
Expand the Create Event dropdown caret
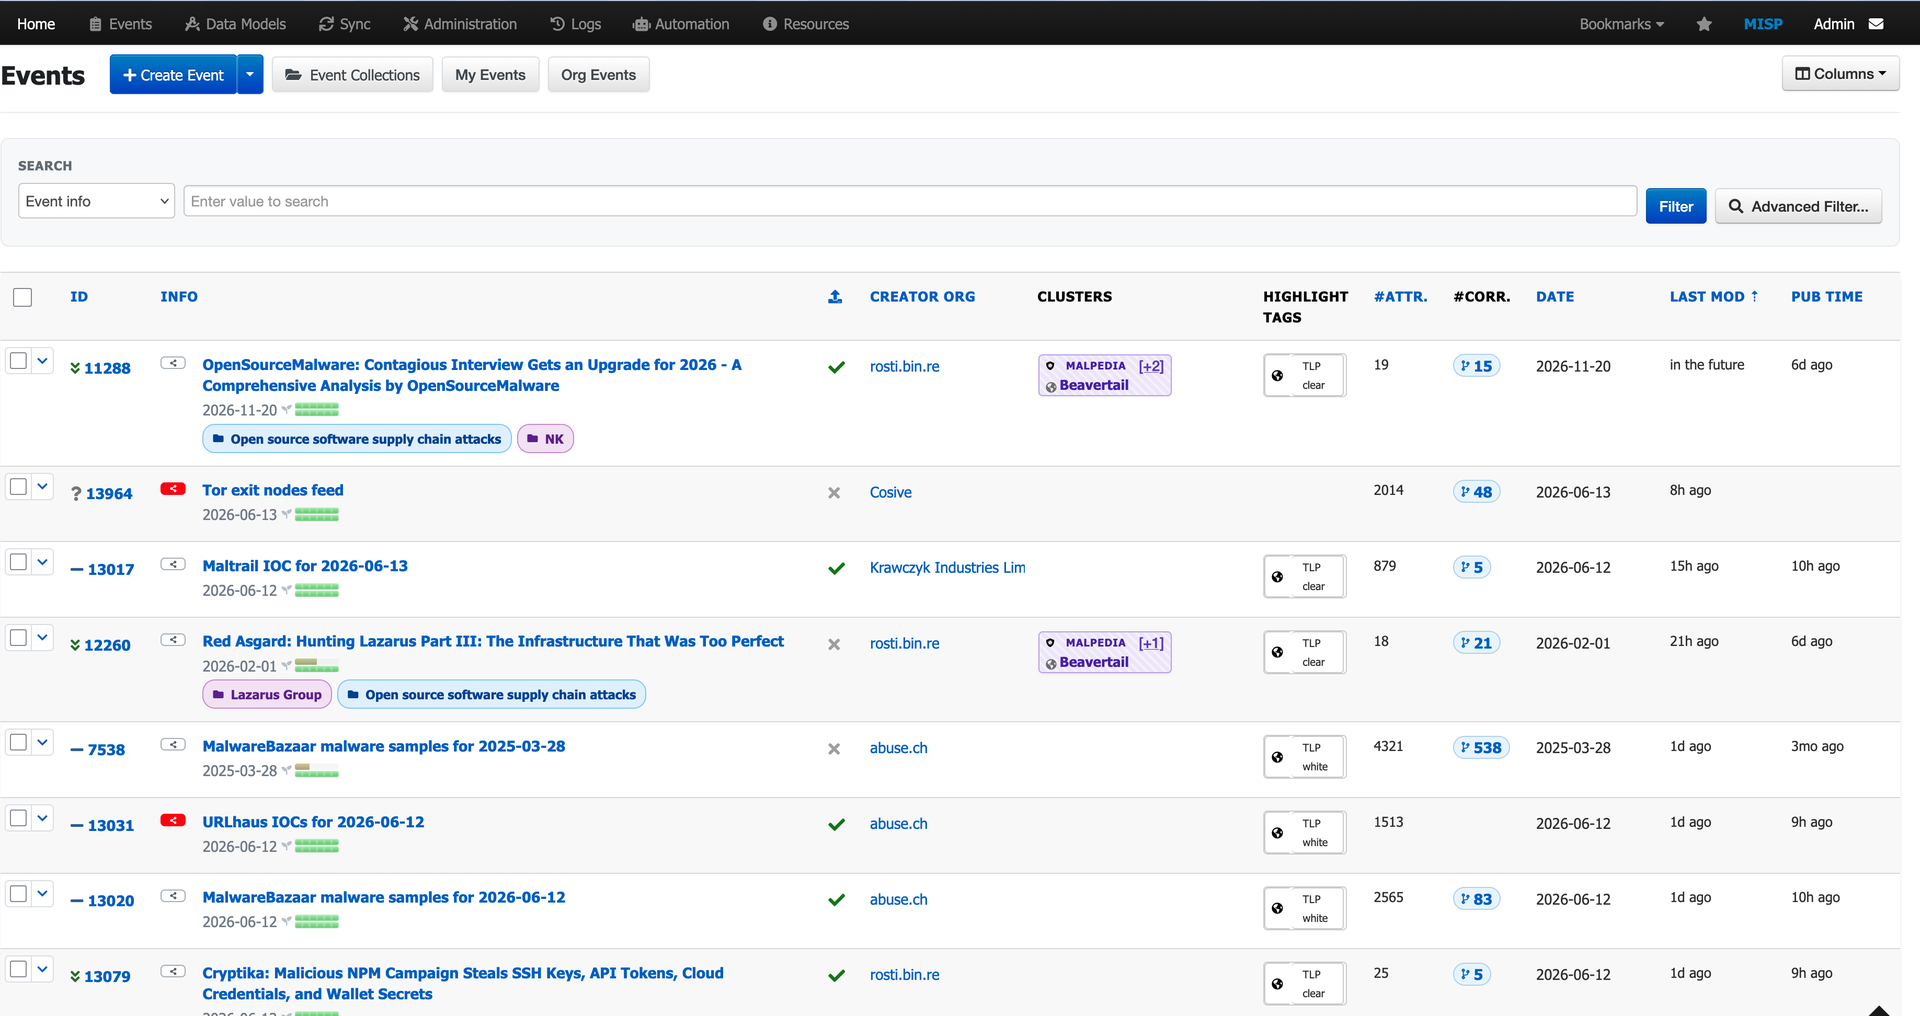(250, 75)
